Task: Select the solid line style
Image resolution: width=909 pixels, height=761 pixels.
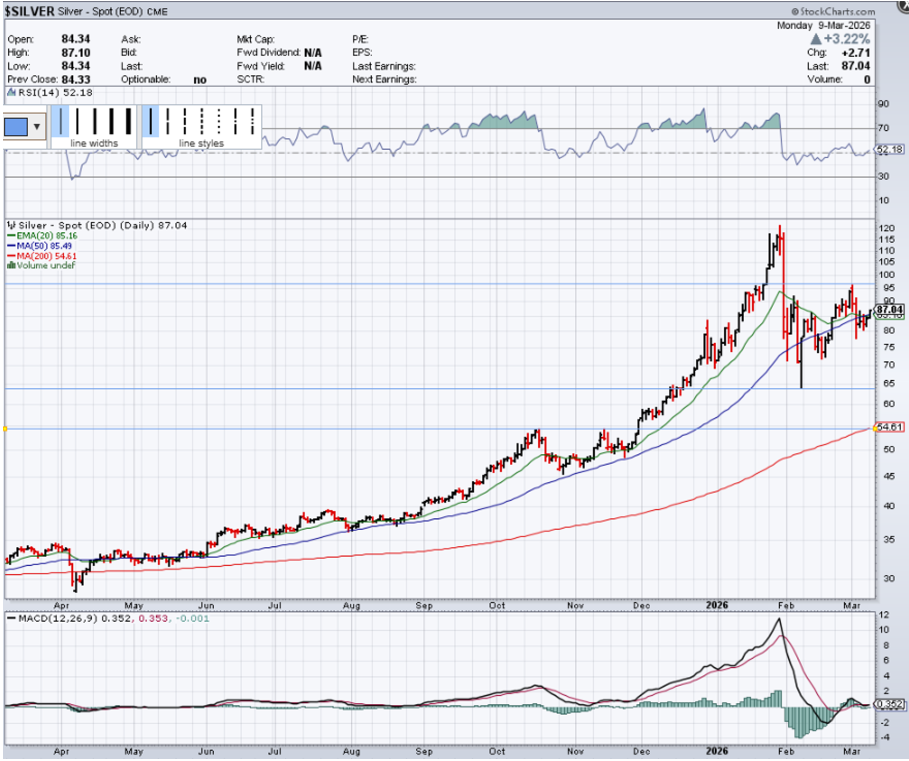Action: click(x=153, y=121)
